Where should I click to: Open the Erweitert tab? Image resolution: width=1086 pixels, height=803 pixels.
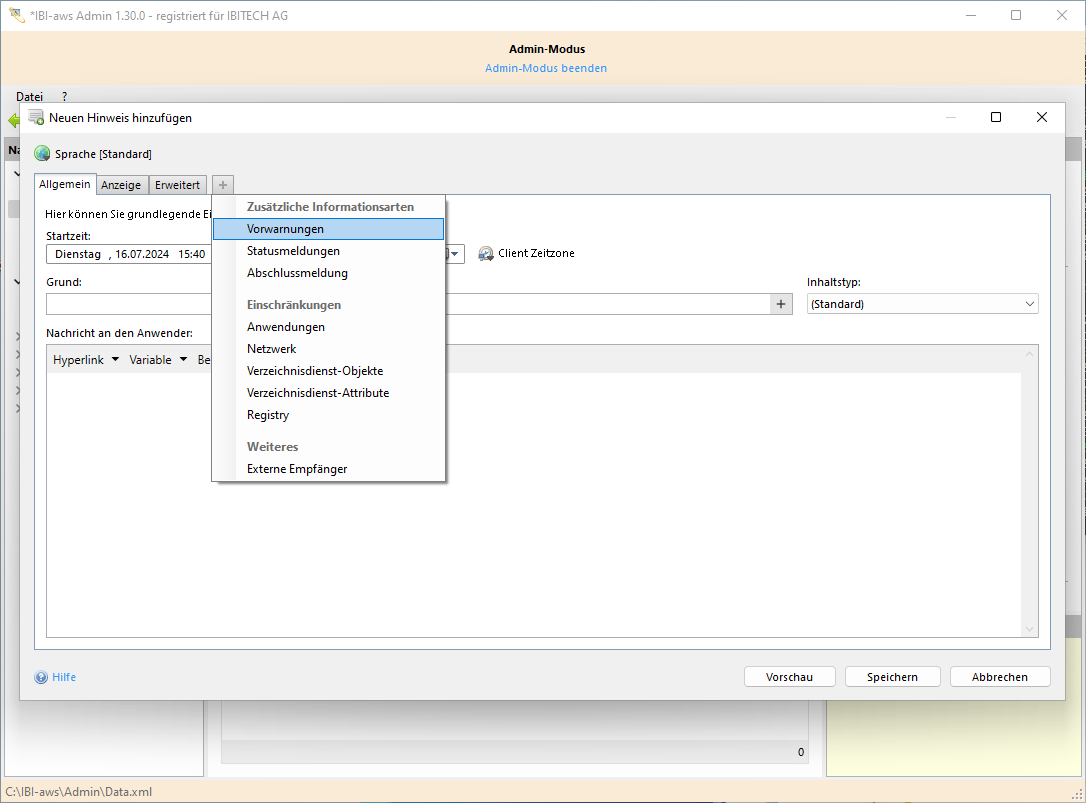pyautogui.click(x=177, y=185)
